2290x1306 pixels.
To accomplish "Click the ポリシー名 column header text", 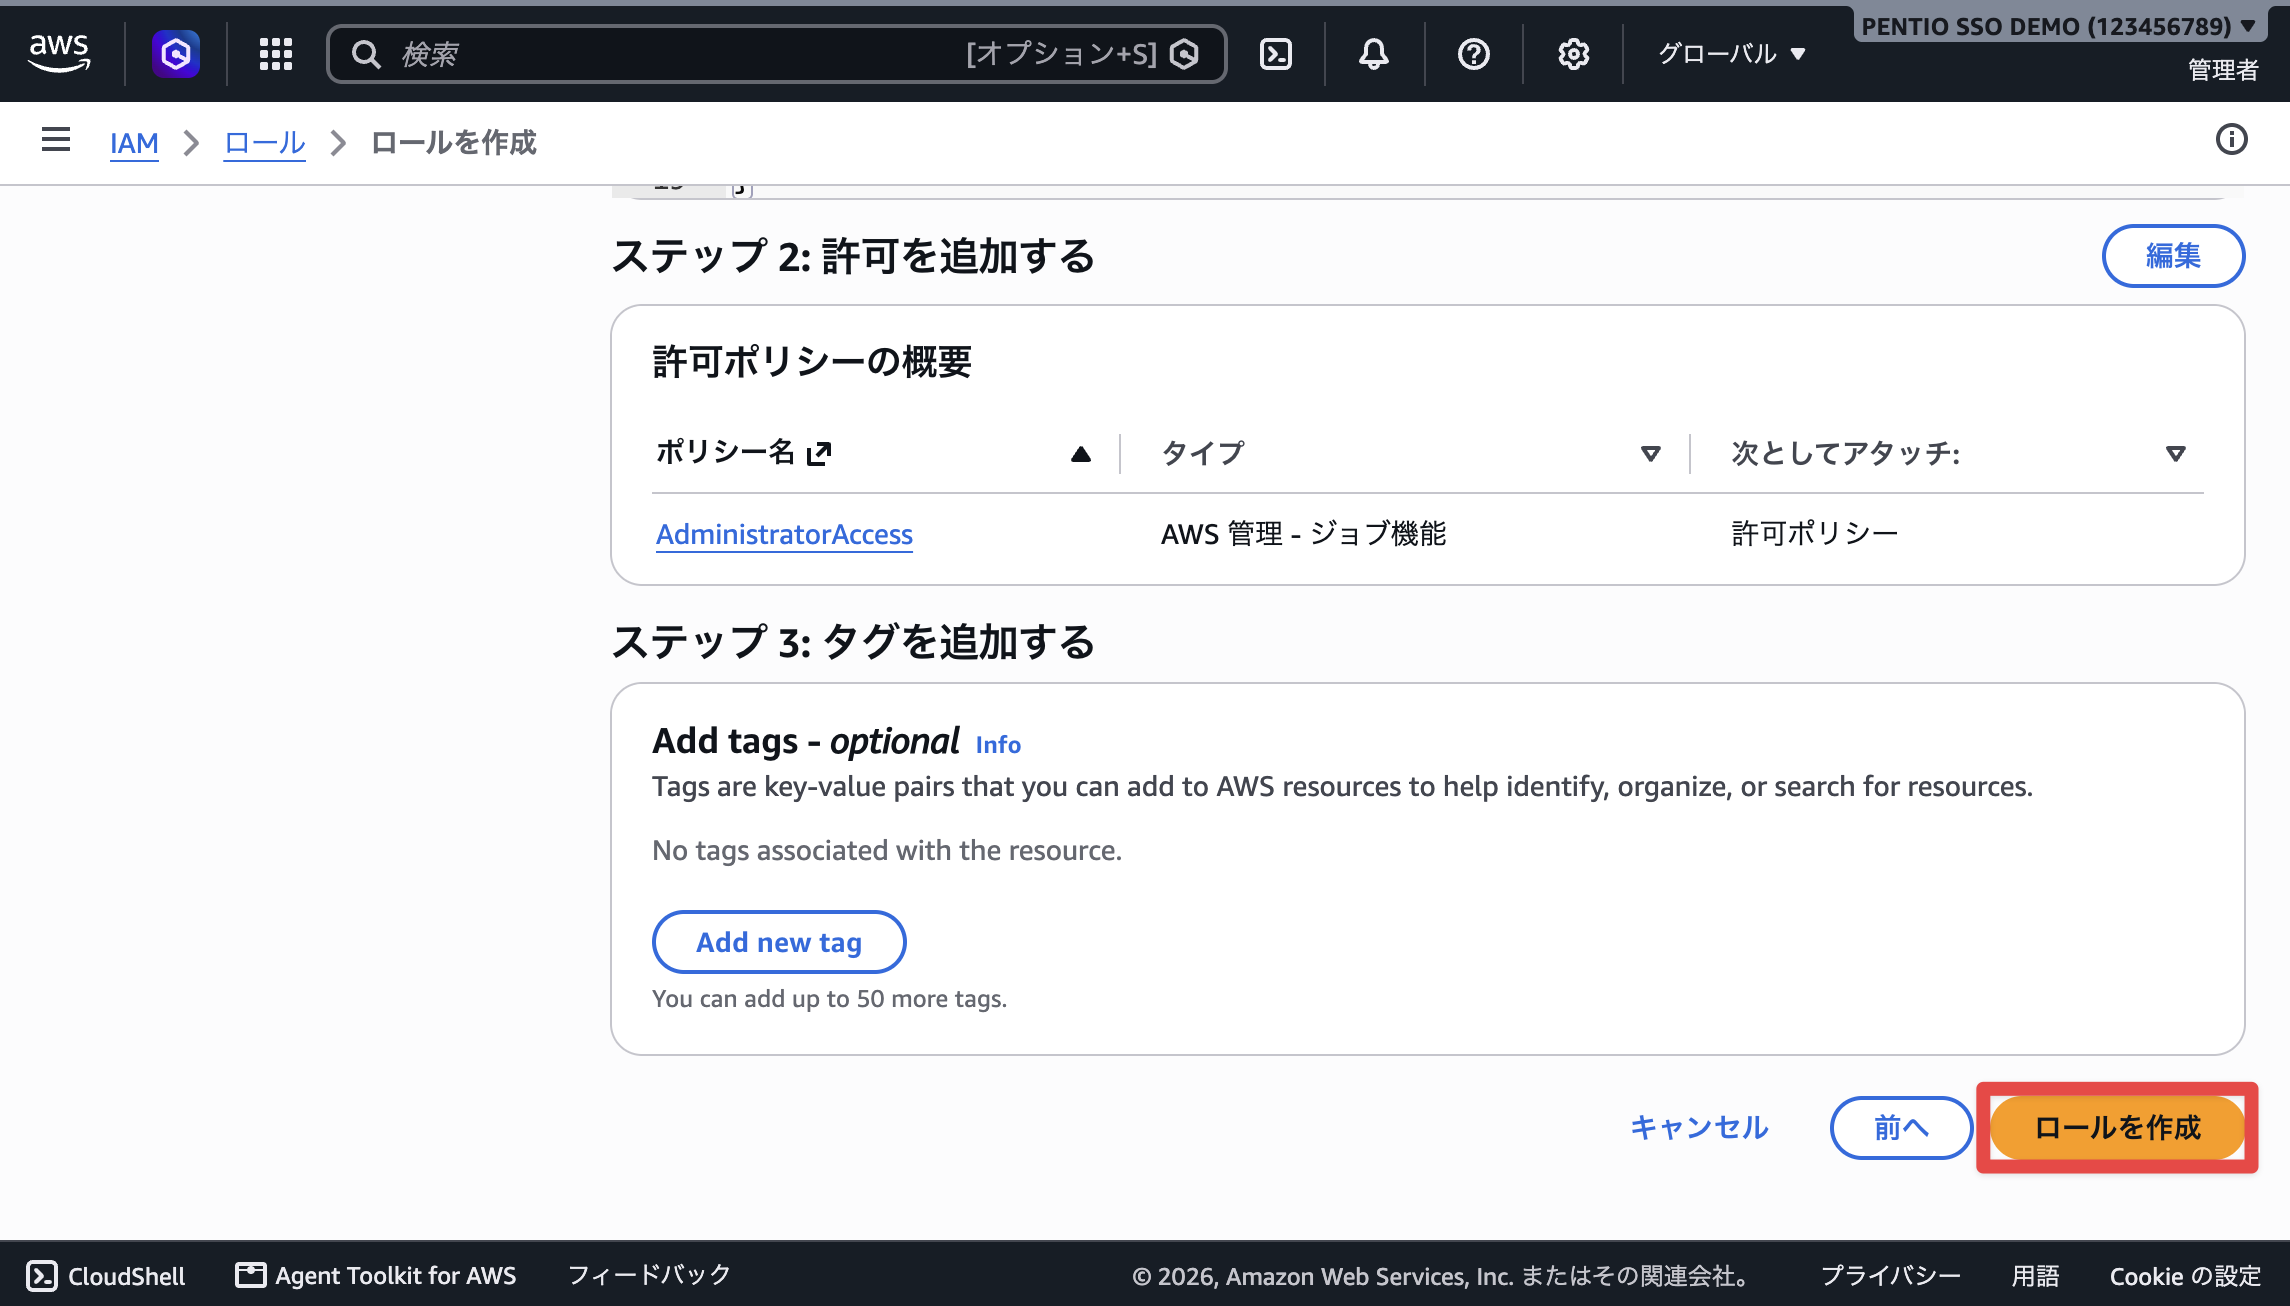I will [x=725, y=453].
